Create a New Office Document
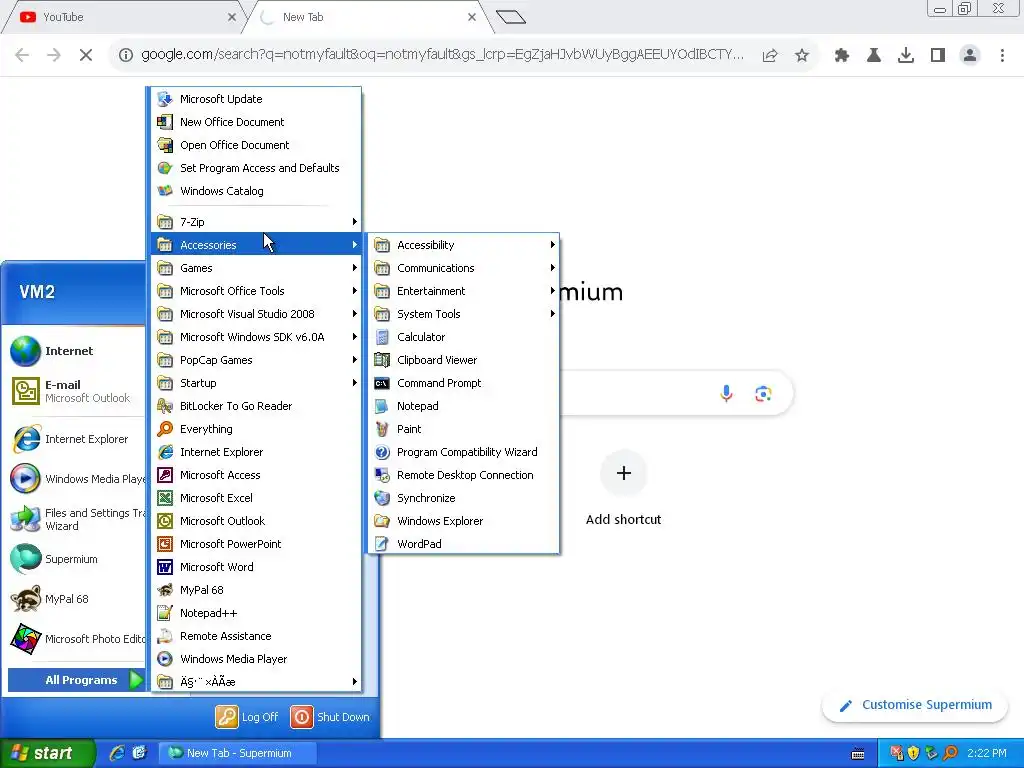Screen dimensions: 1024x768 click(256, 121)
